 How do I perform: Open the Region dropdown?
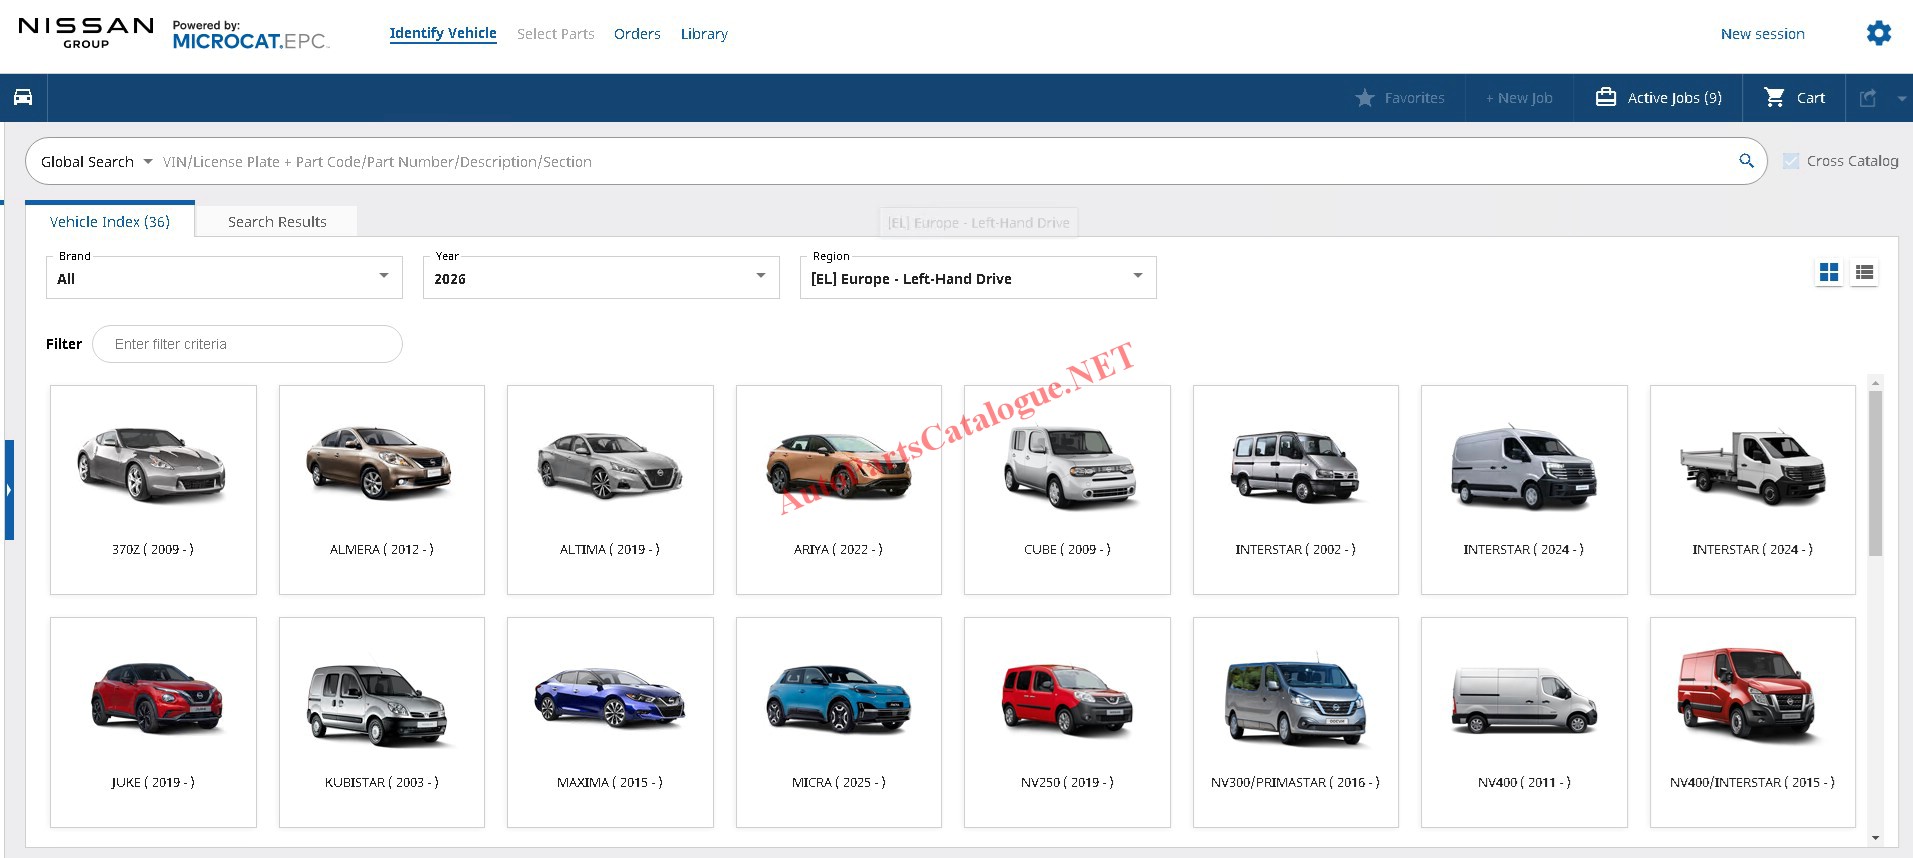point(977,278)
